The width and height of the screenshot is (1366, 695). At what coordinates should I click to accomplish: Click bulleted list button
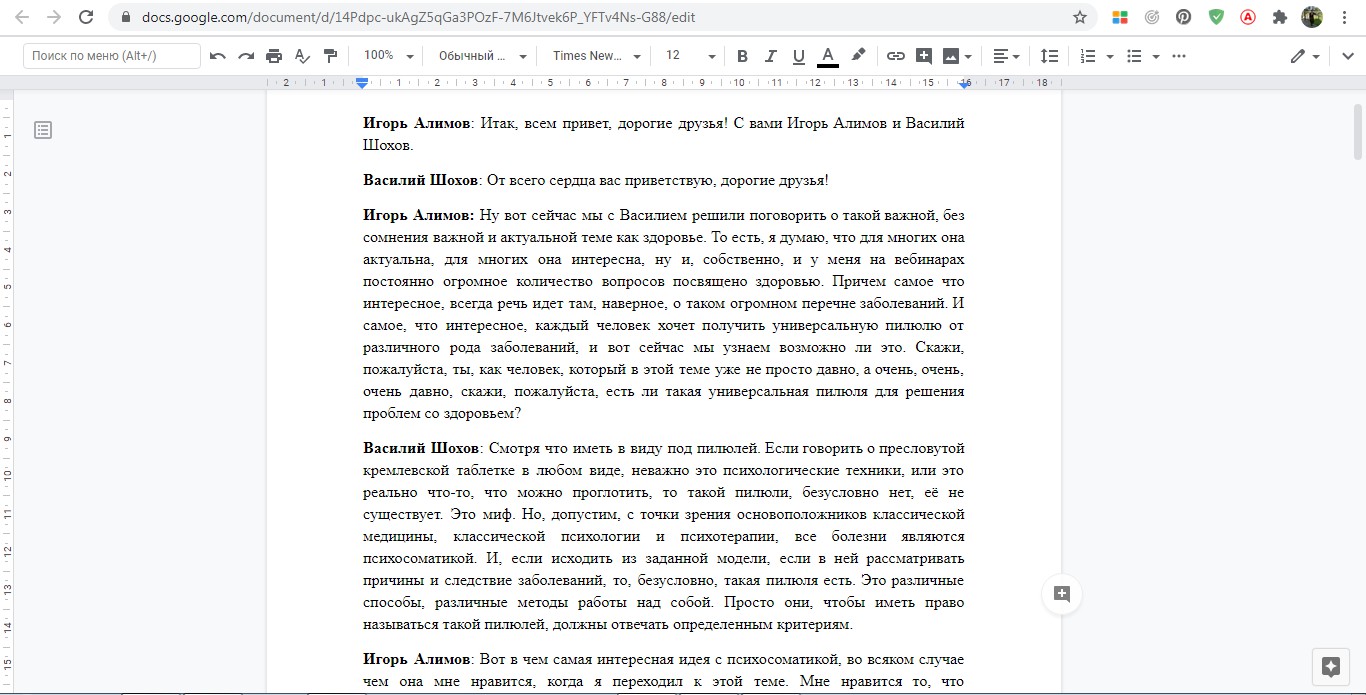pos(1134,56)
